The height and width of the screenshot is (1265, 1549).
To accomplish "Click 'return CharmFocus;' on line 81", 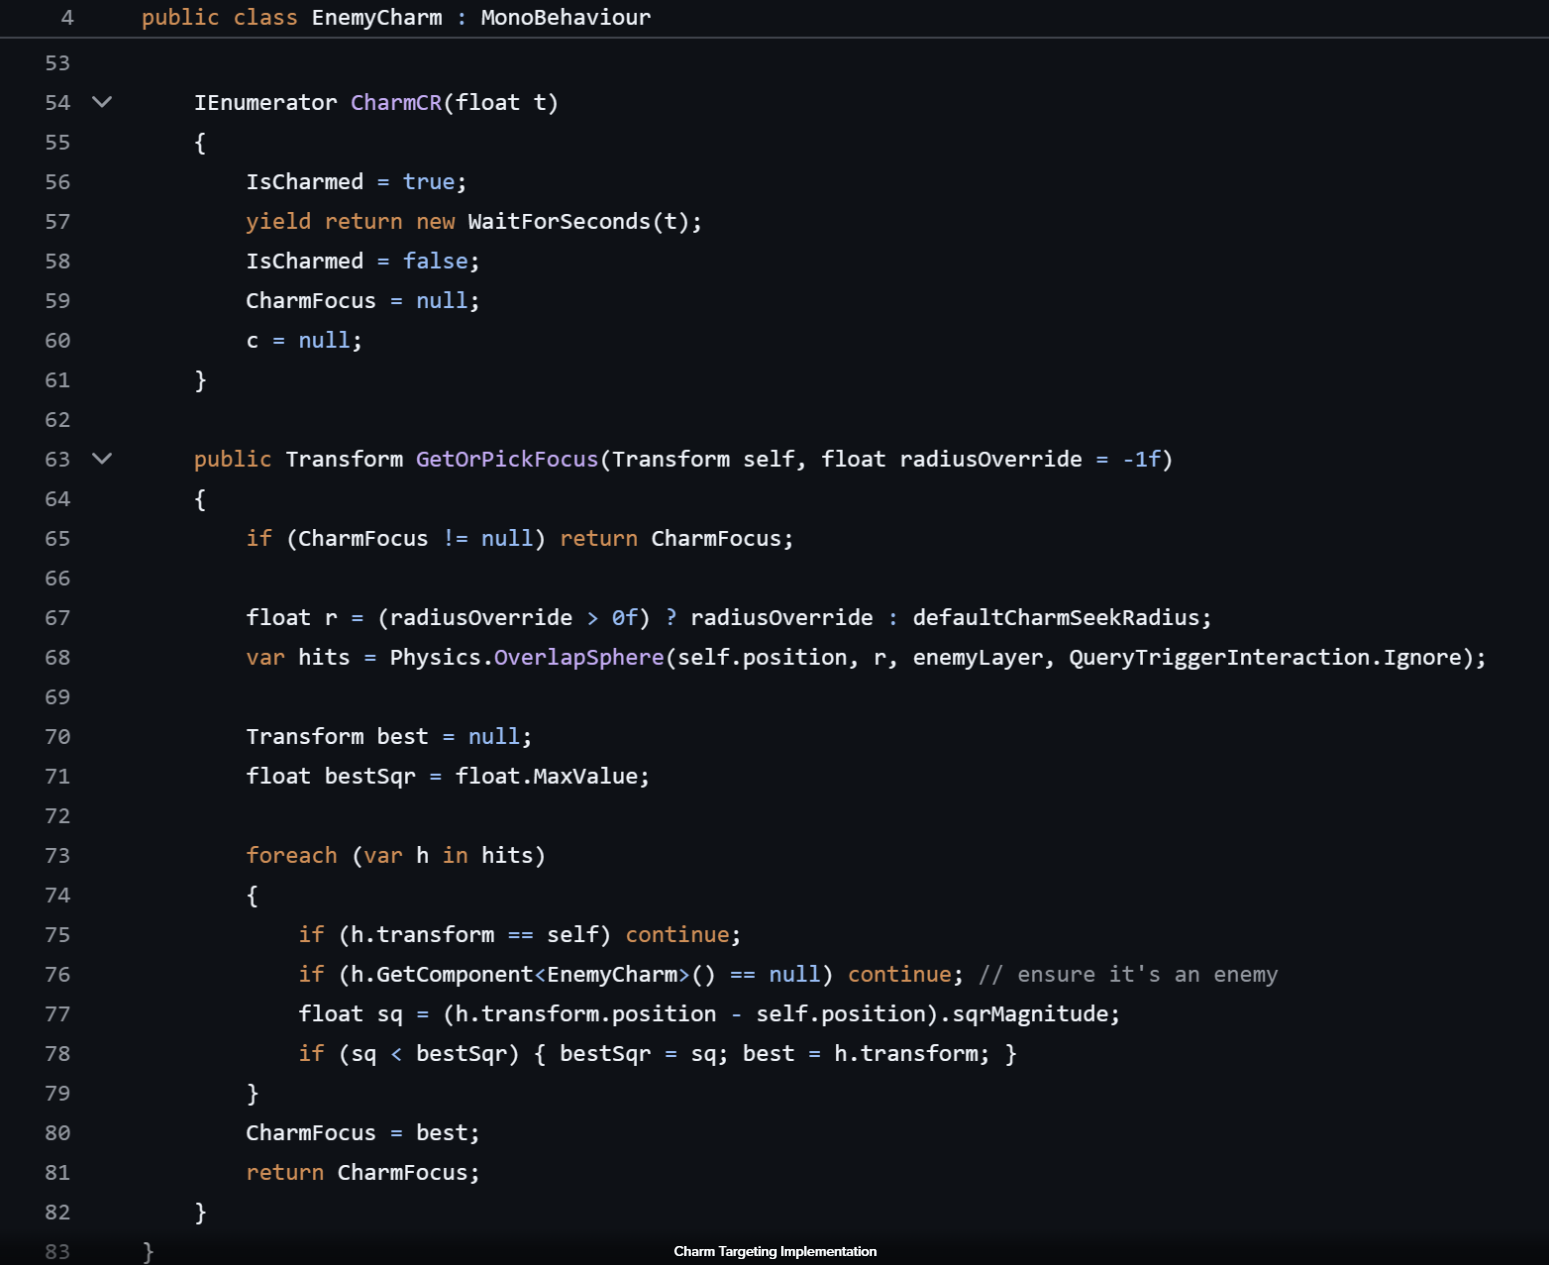I will coord(363,1172).
